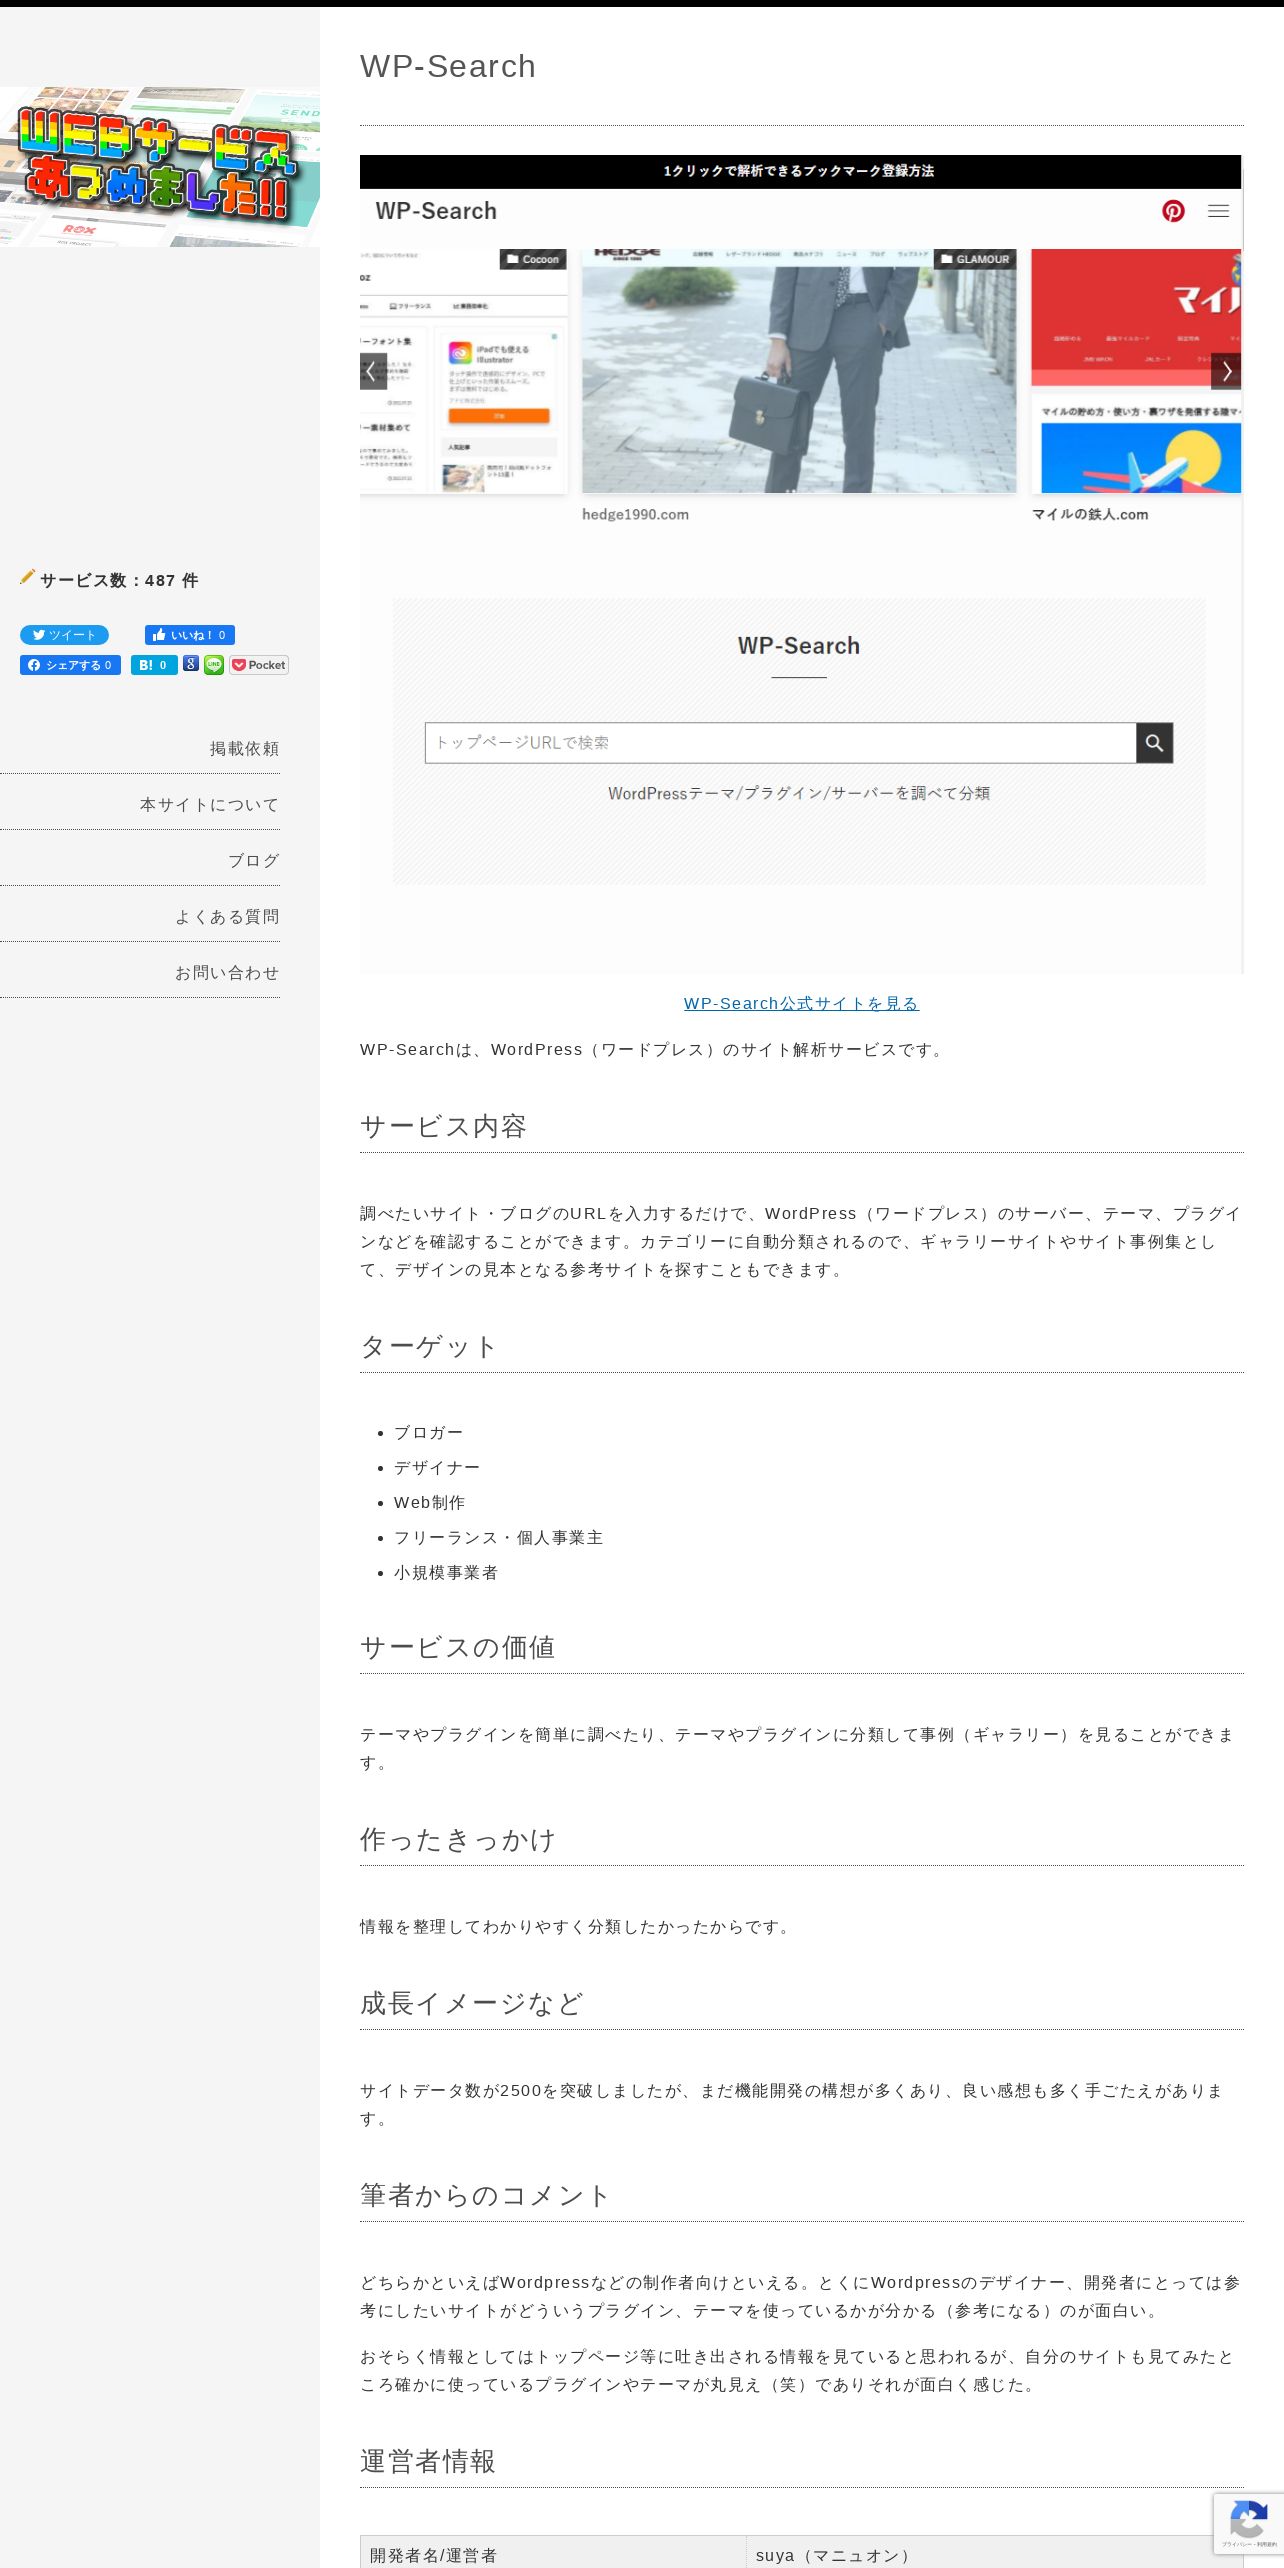Select the Cocoon theme tag
This screenshot has height=2568, width=1284.
pos(533,259)
